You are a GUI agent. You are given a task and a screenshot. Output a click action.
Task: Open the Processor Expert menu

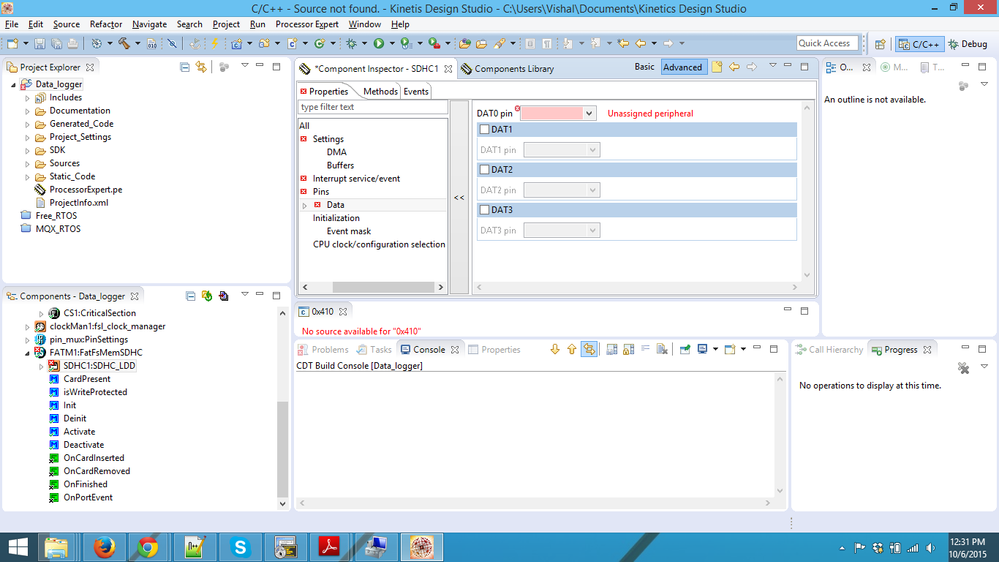click(306, 24)
